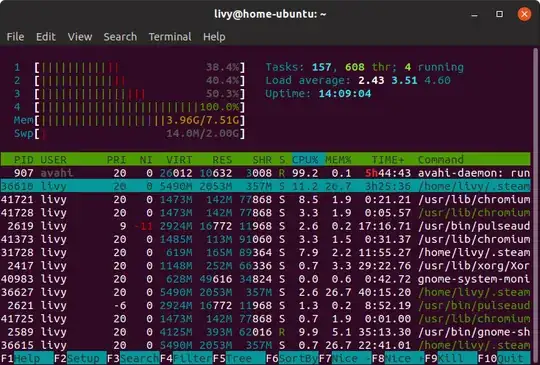Image resolution: width=540 pixels, height=365 pixels.
Task: Click F9 Kill in the function bar
Action: (x=451, y=358)
